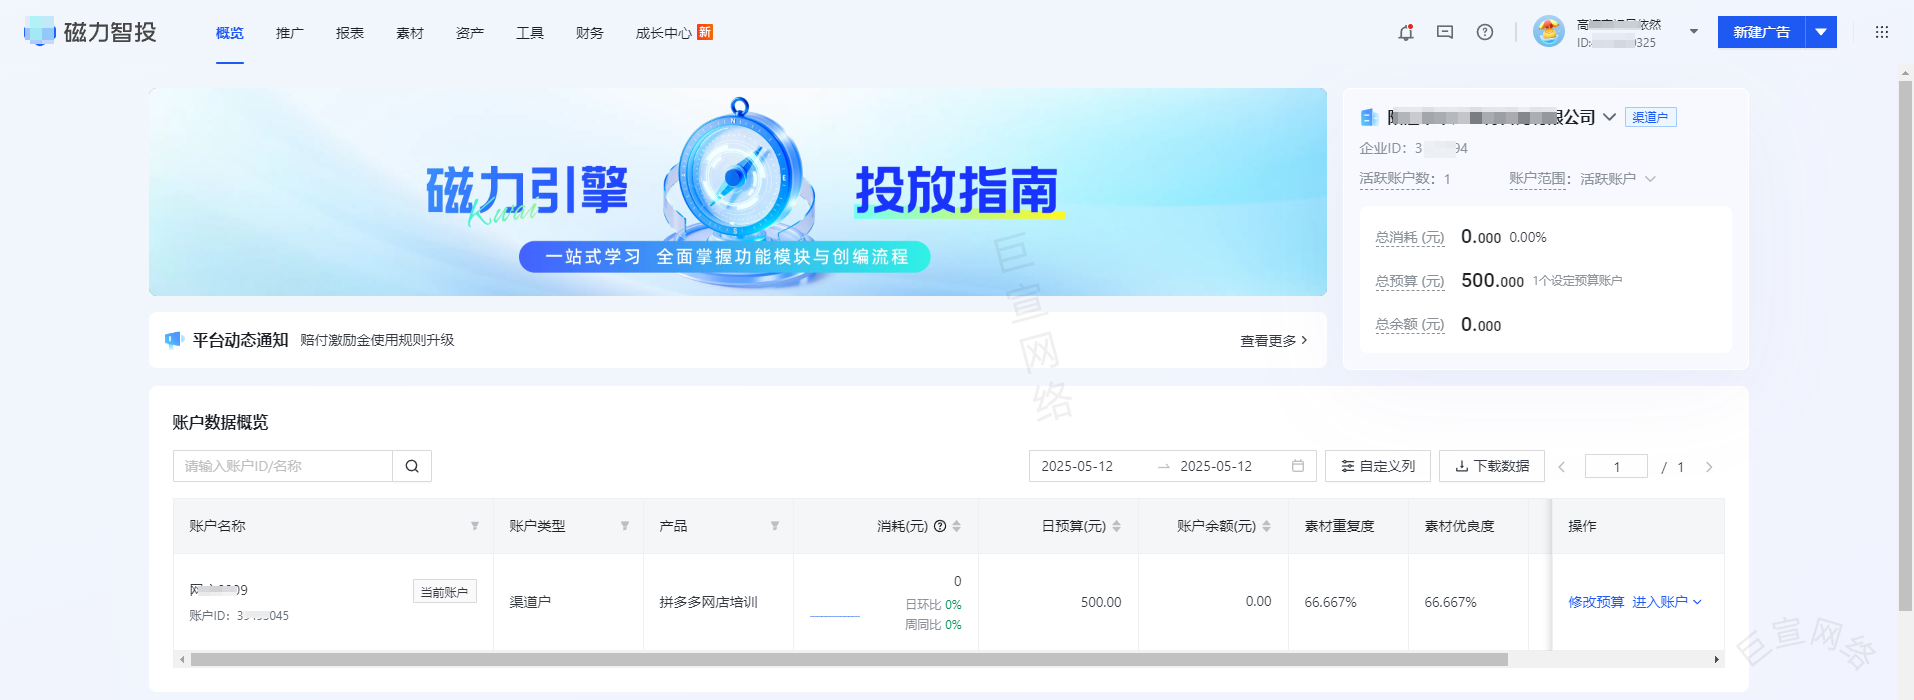Open the 推广 tab
1914x700 pixels.
tap(290, 33)
